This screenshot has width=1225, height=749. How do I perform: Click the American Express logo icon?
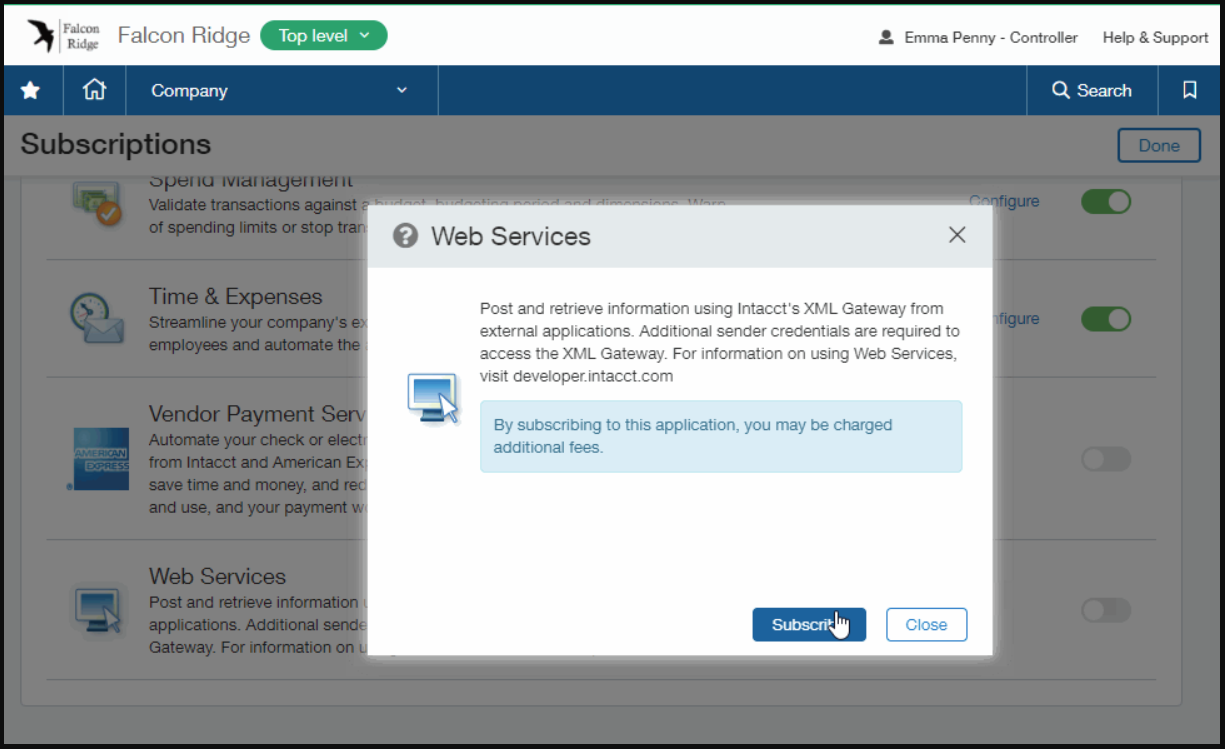[x=103, y=459]
